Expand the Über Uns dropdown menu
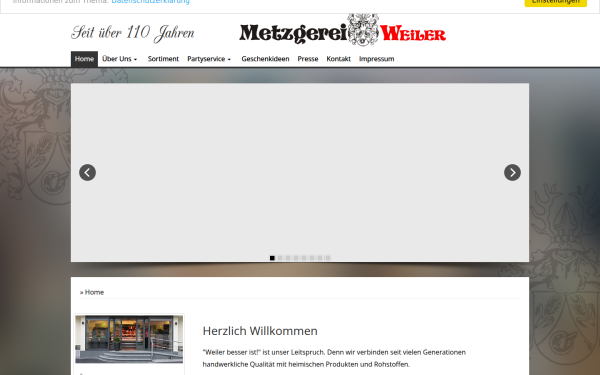Screen dimensions: 600x375 pyautogui.click(x=119, y=59)
